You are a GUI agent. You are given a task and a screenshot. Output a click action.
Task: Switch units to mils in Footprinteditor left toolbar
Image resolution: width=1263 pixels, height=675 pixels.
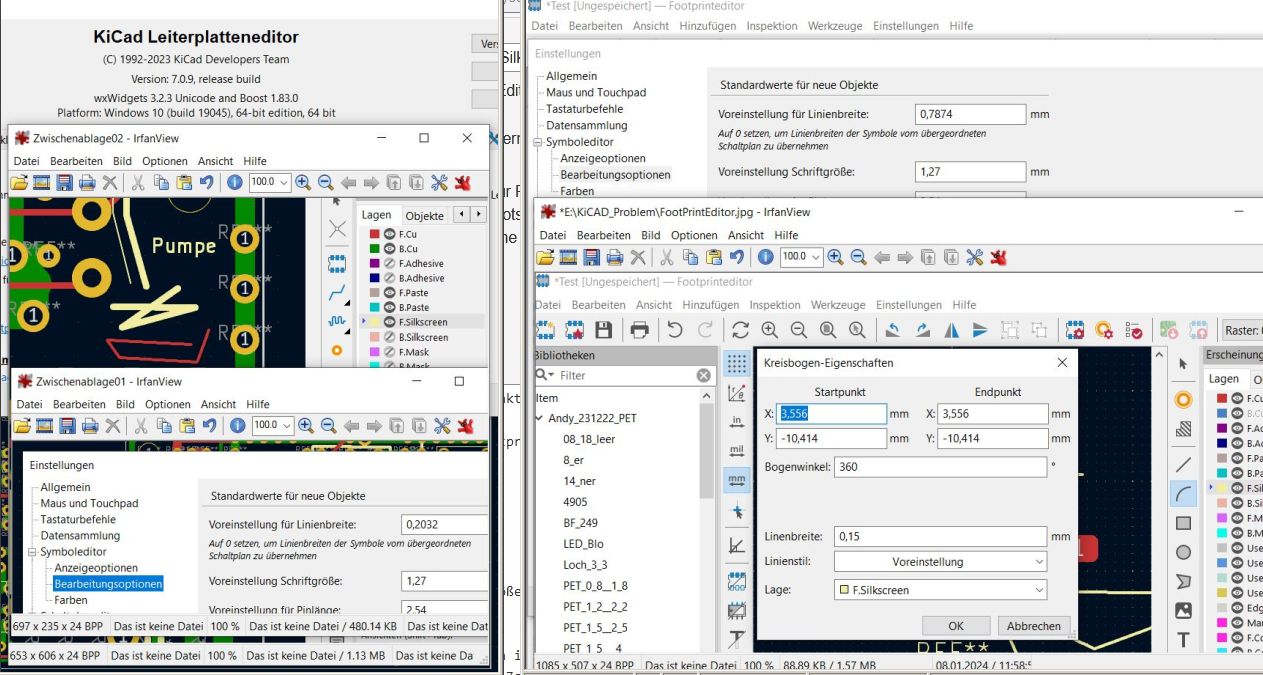coord(737,450)
